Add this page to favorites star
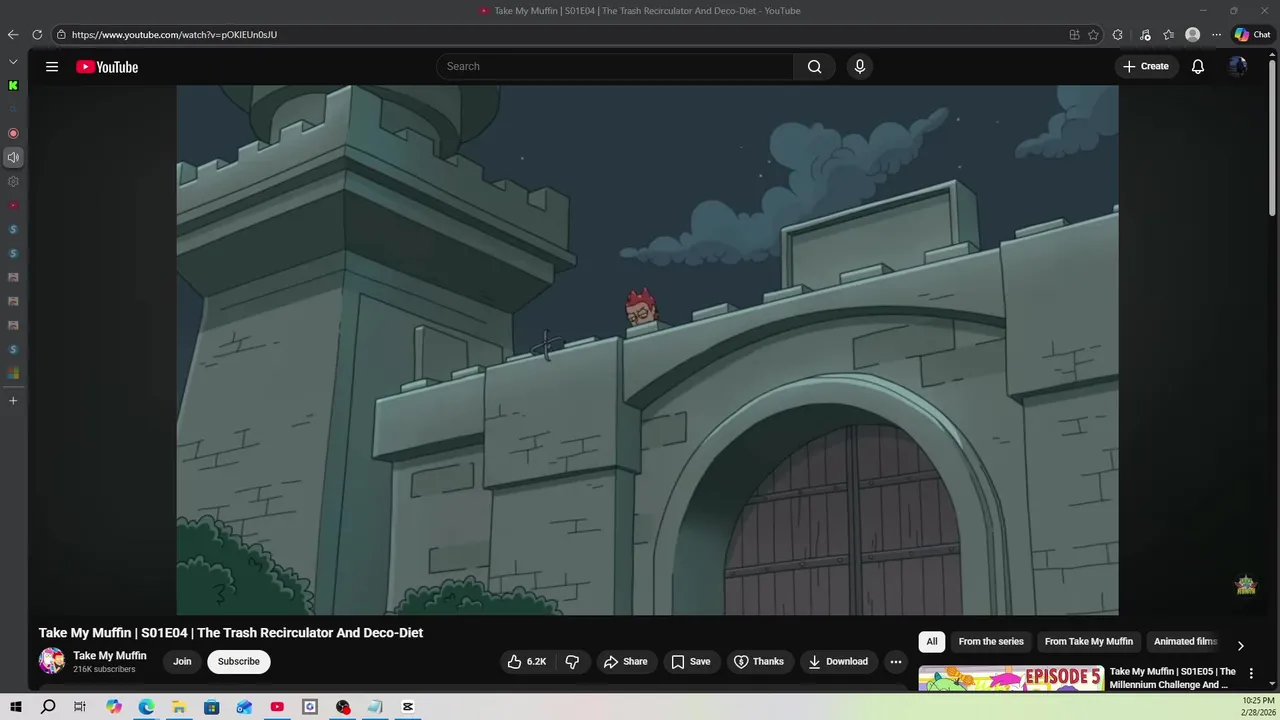Image resolution: width=1280 pixels, height=720 pixels. [1094, 34]
